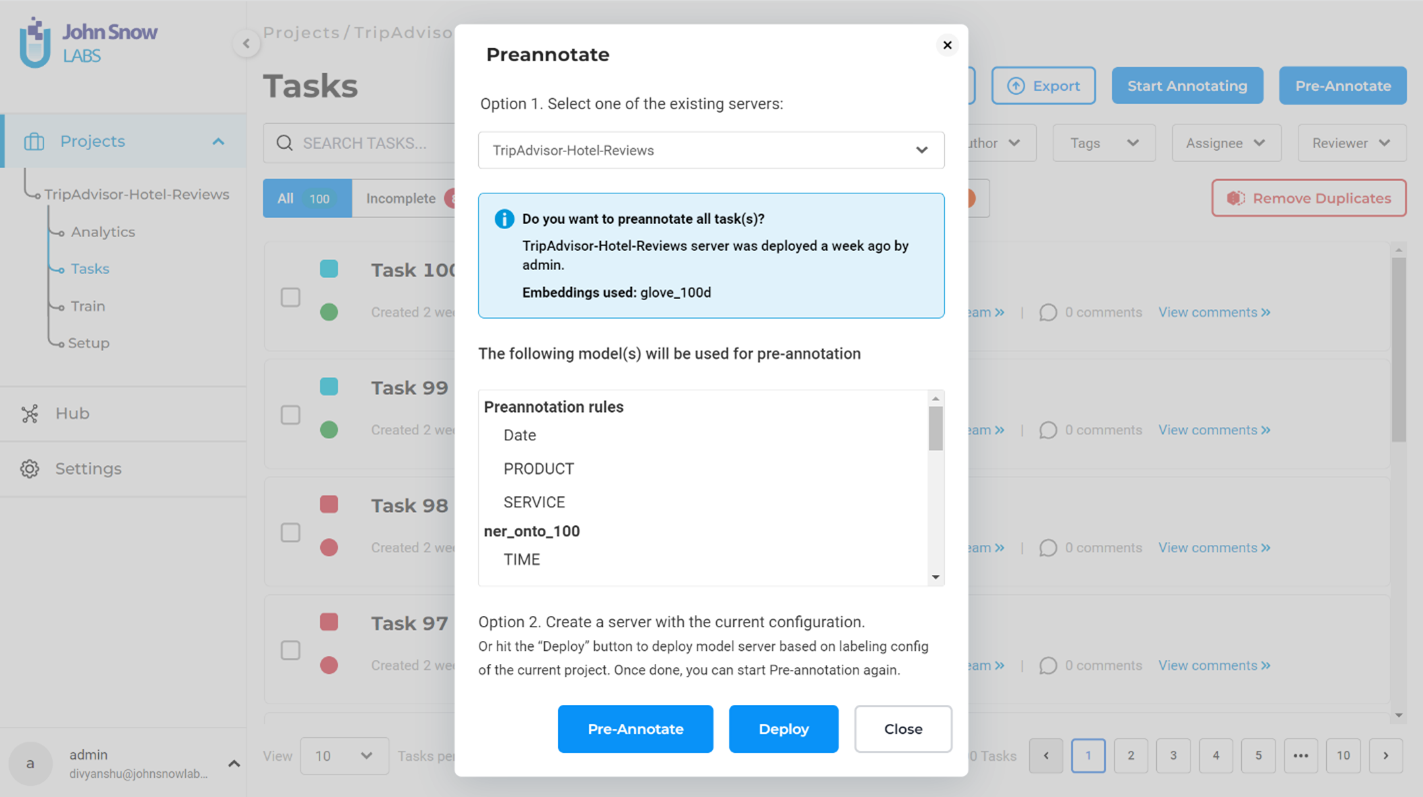
Task: Open Setup in the sidebar
Action: pyautogui.click(x=89, y=343)
